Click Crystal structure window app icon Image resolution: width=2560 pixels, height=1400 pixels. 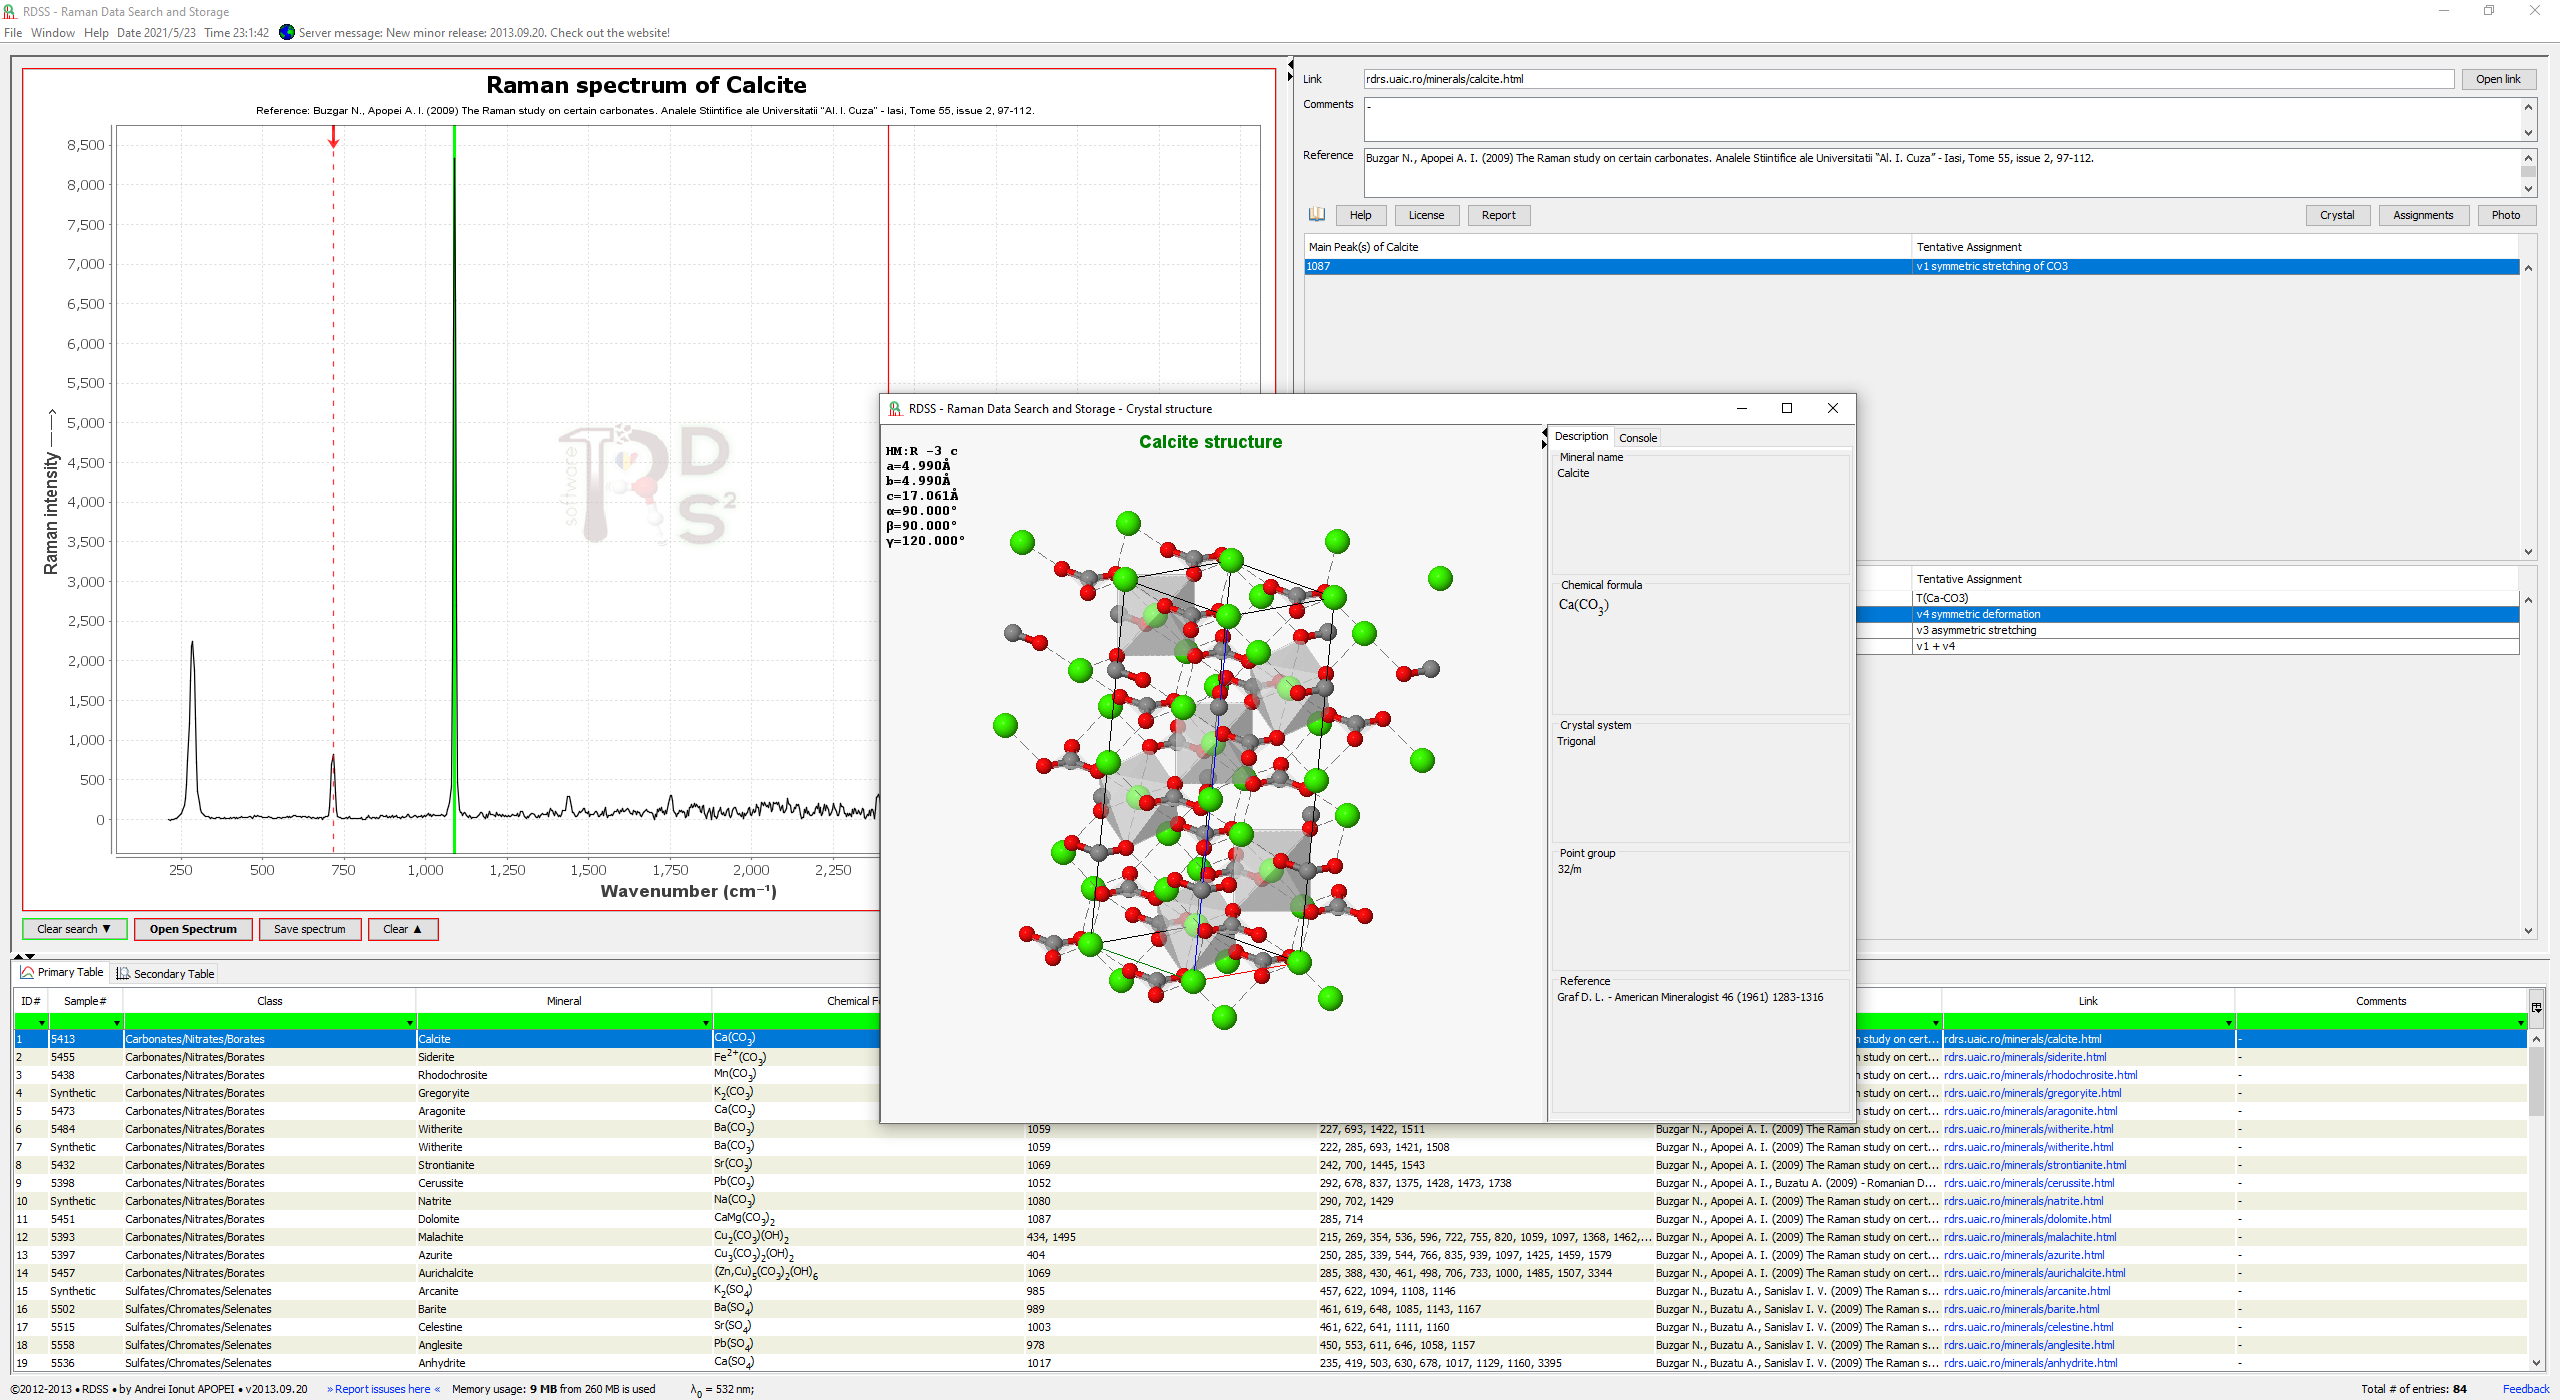[895, 409]
